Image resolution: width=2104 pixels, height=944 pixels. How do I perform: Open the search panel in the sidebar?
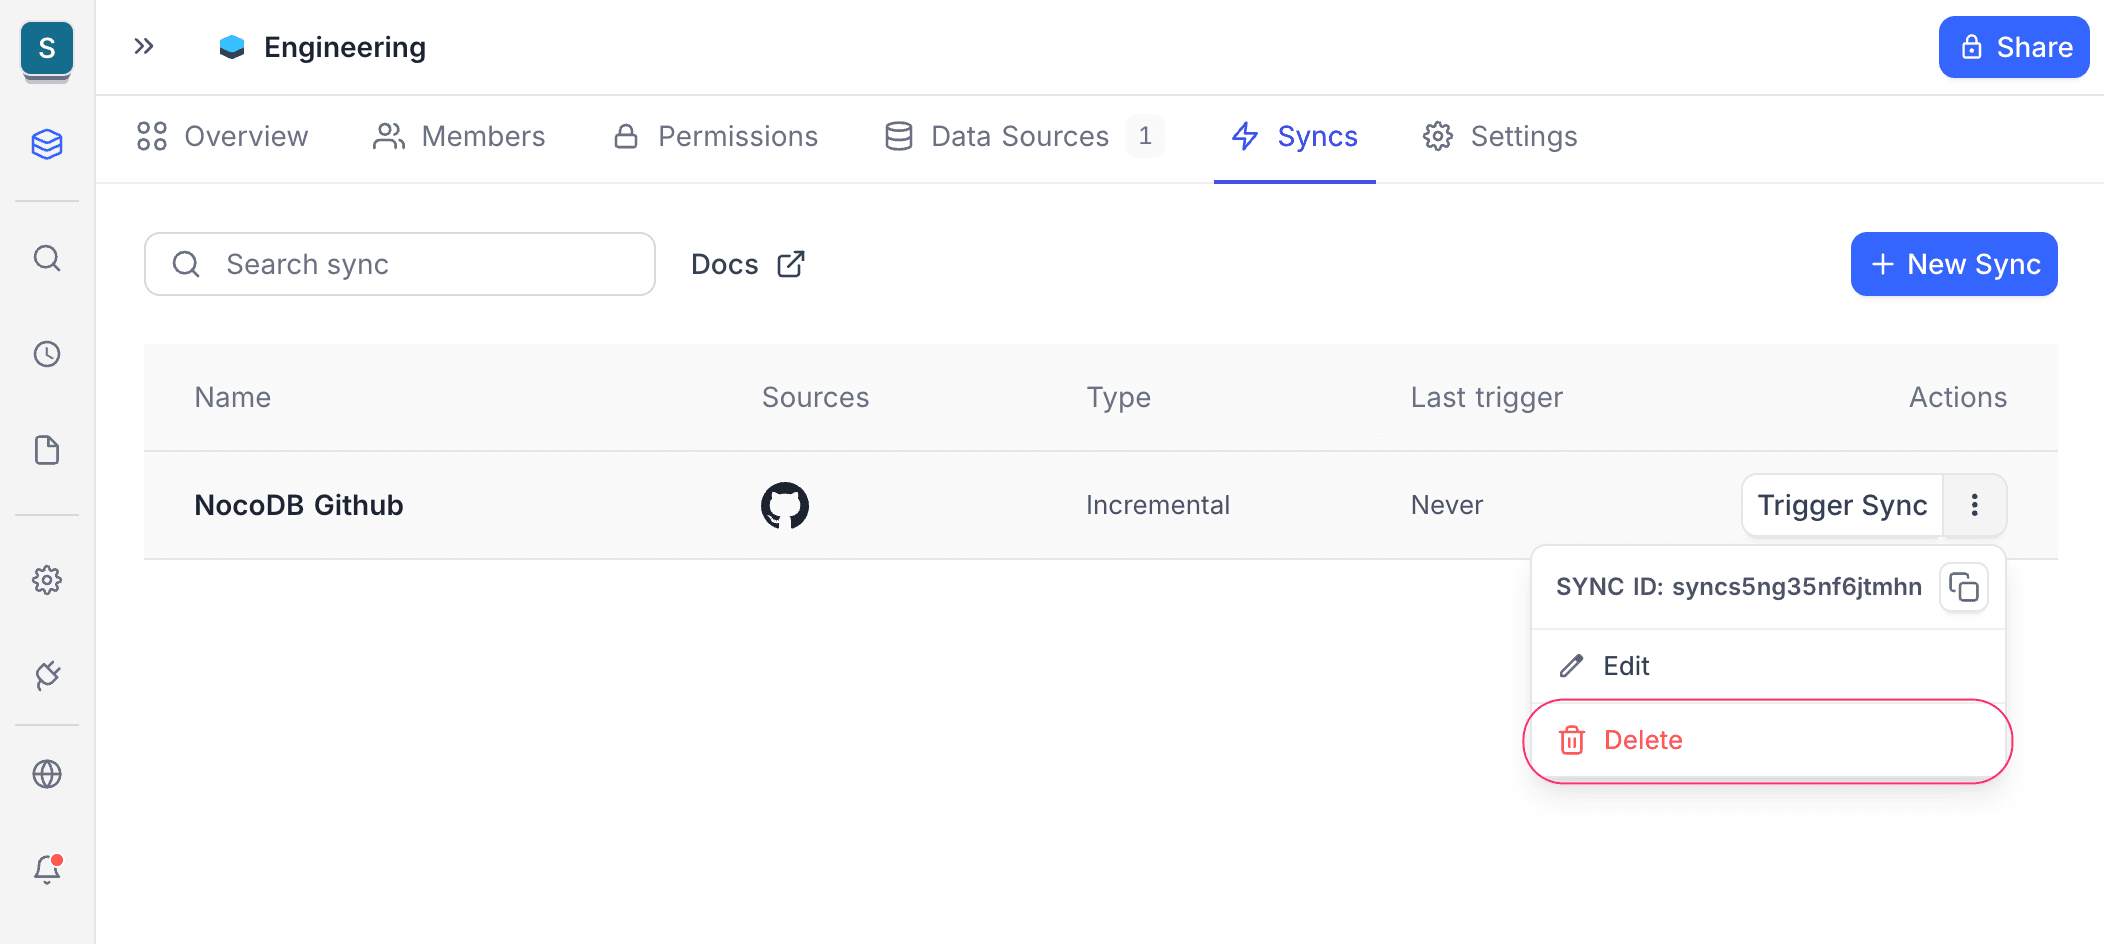[x=47, y=258]
